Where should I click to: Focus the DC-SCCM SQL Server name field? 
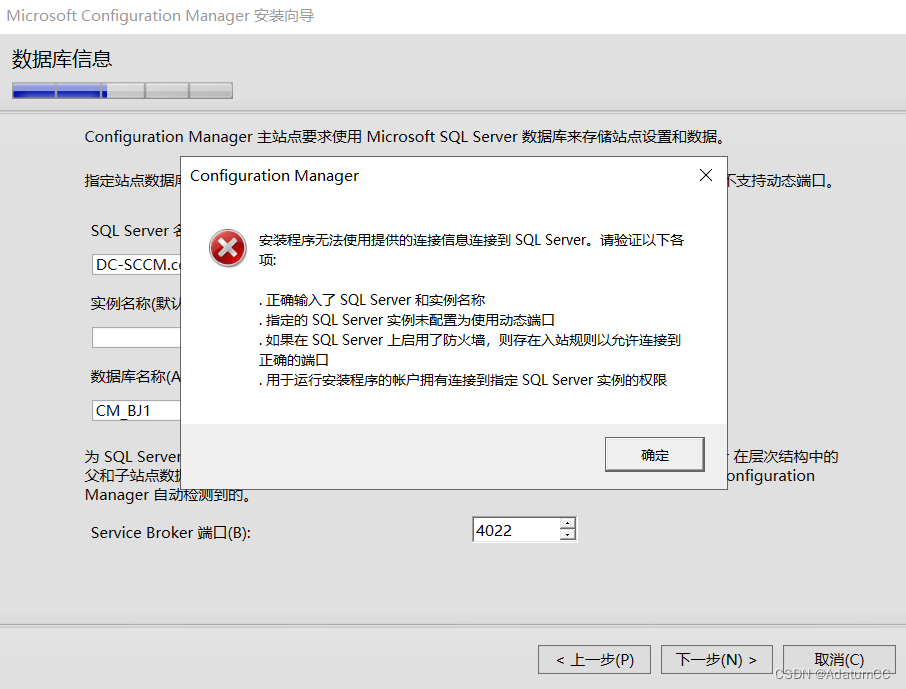[137, 264]
